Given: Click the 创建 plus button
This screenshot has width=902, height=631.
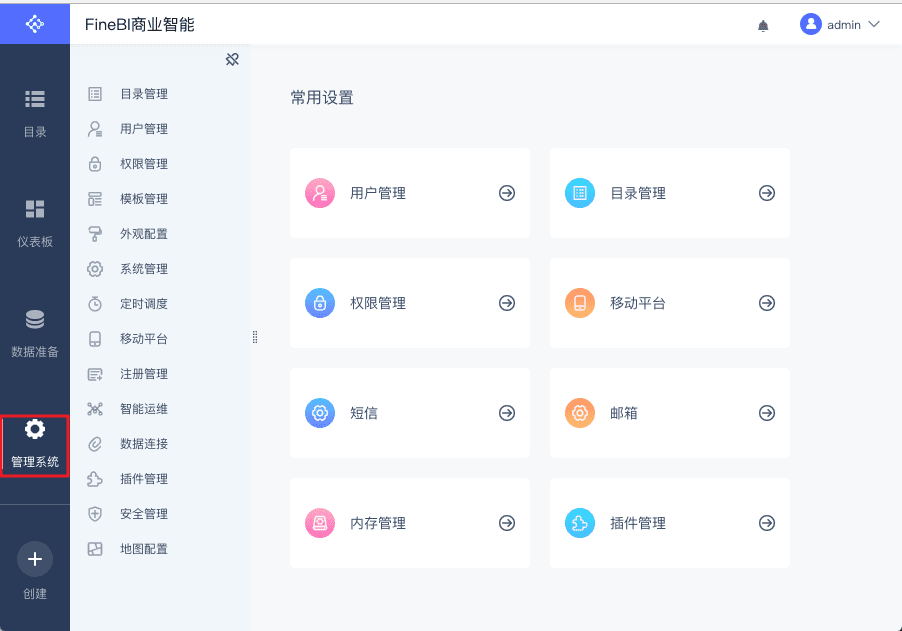Looking at the screenshot, I should (x=35, y=559).
